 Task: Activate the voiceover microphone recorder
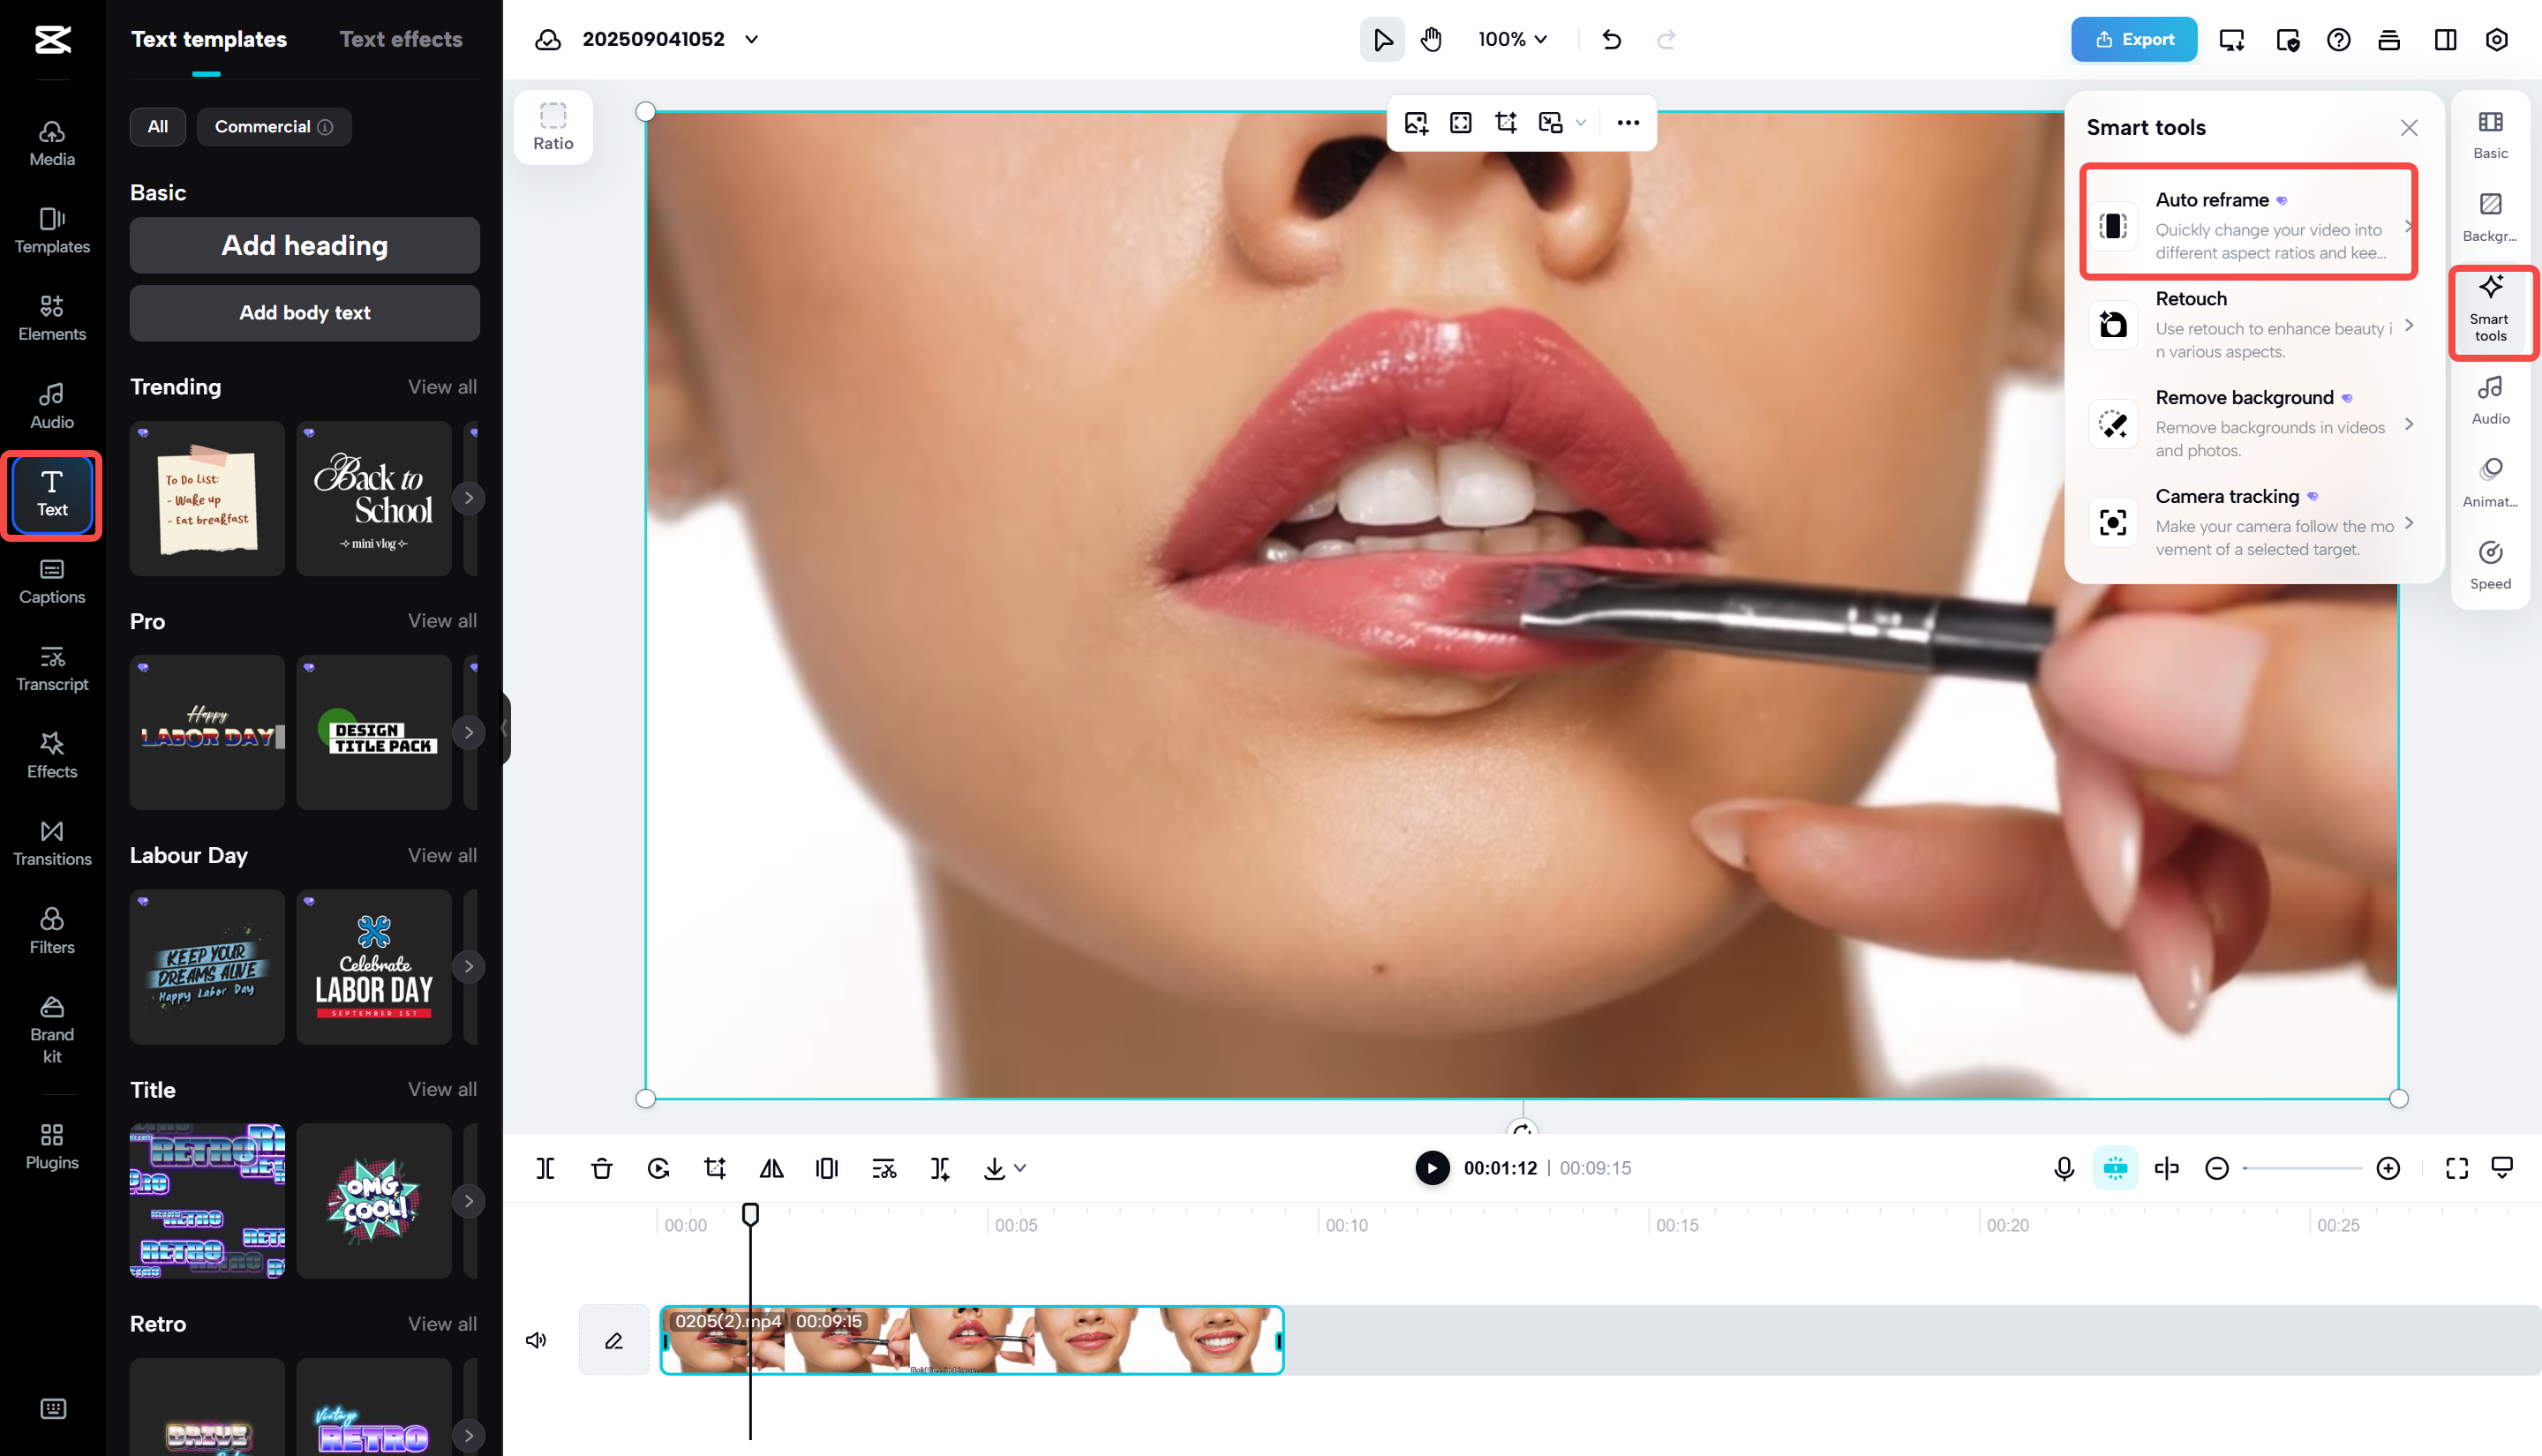[x=2063, y=1167]
